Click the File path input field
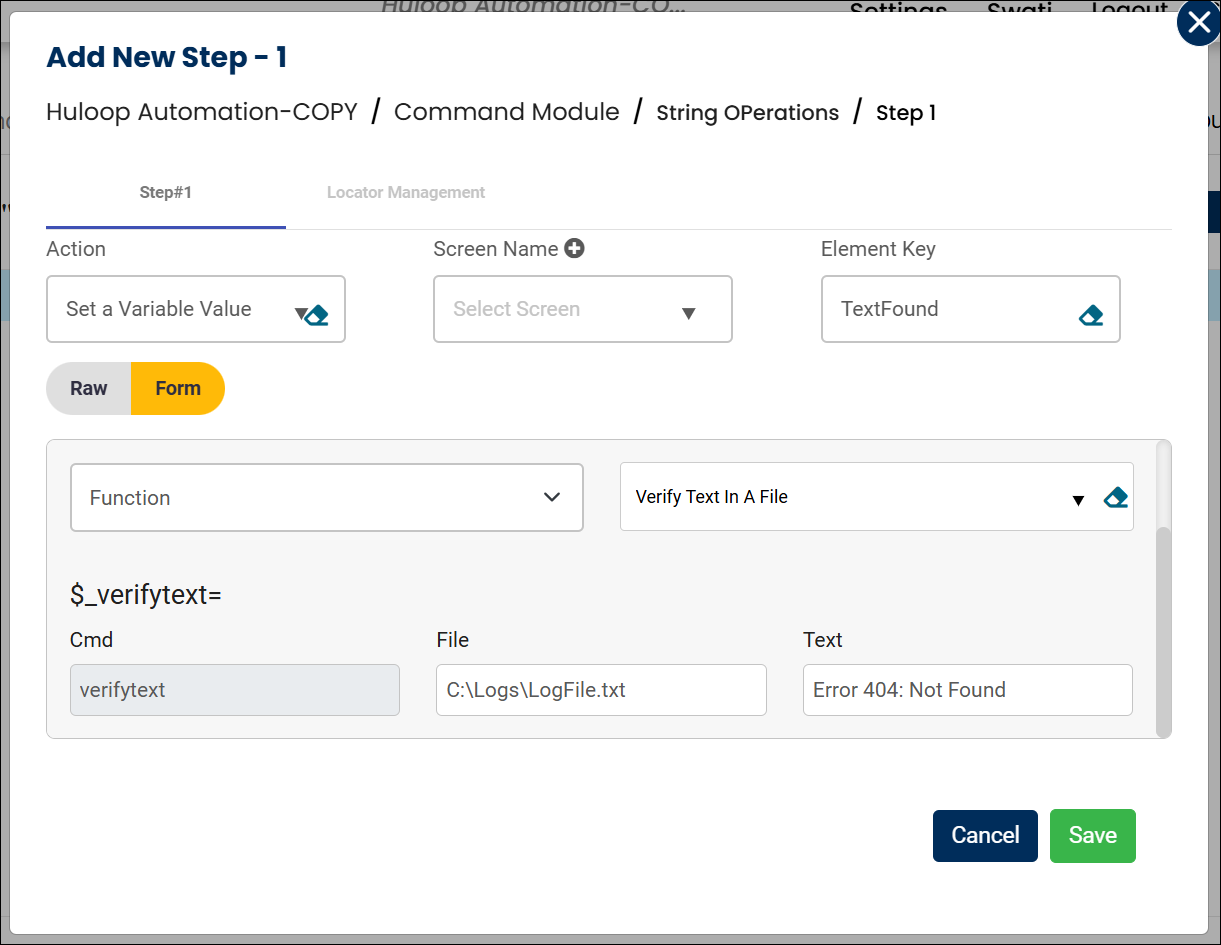This screenshot has height=945, width=1221. click(x=601, y=690)
